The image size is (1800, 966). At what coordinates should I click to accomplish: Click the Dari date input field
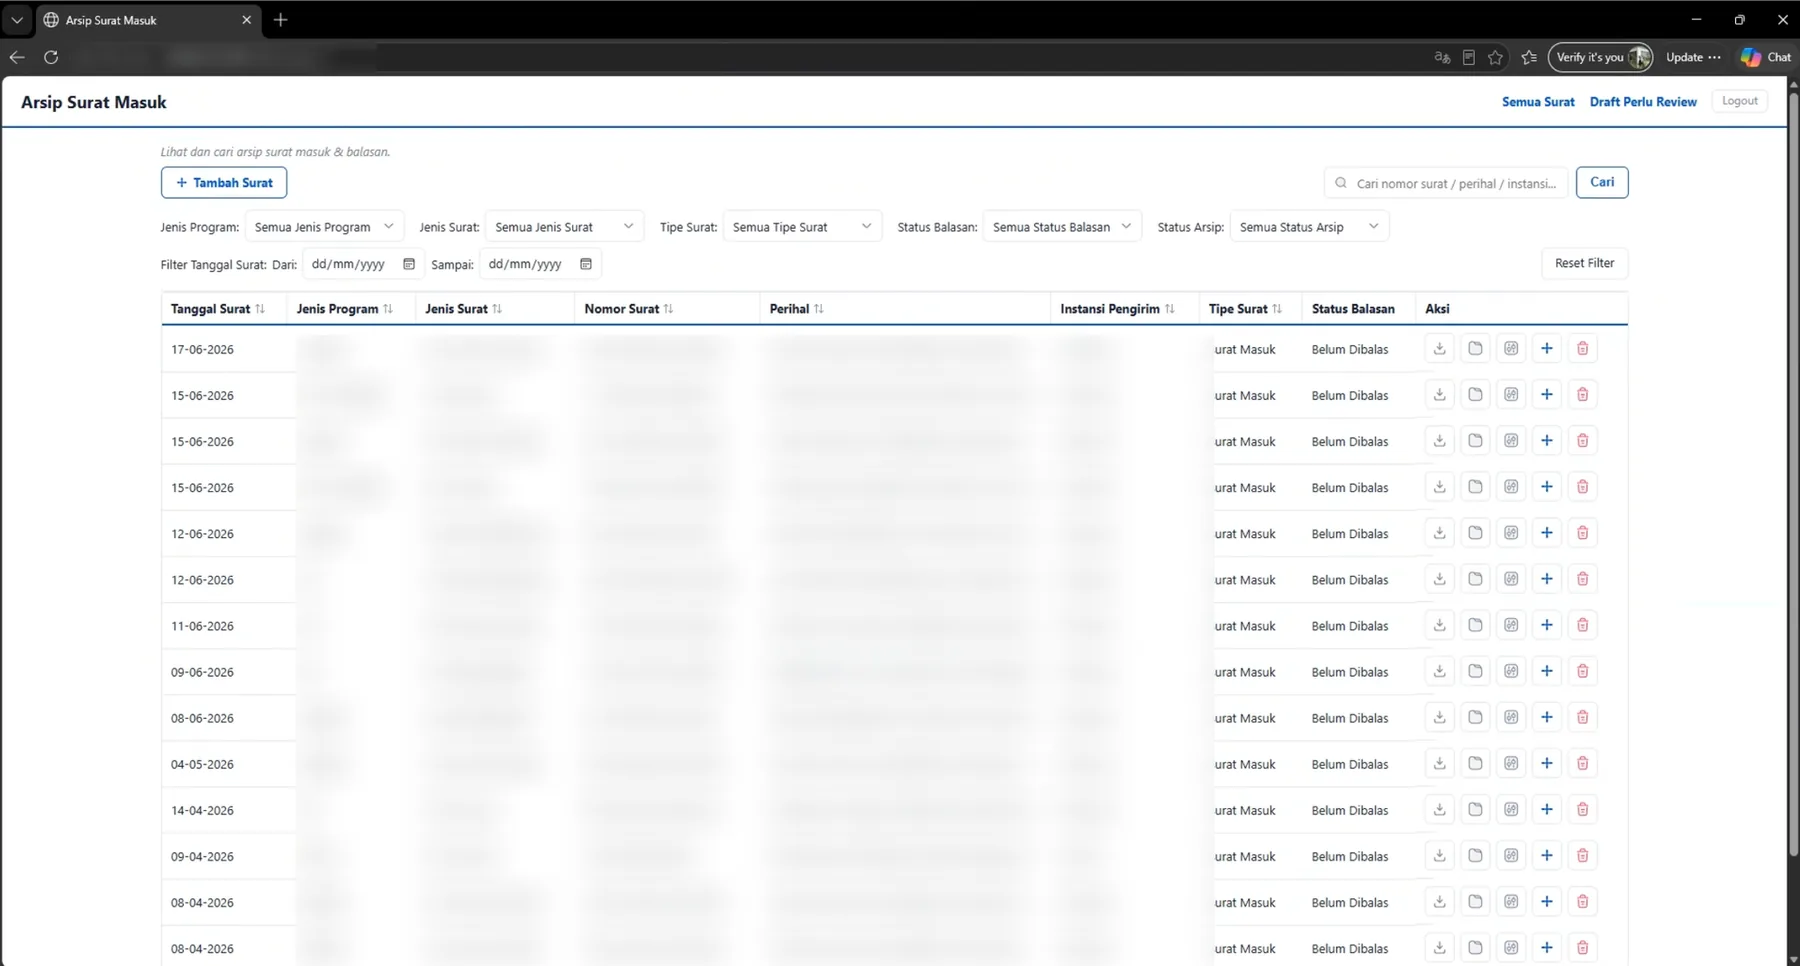pyautogui.click(x=361, y=264)
